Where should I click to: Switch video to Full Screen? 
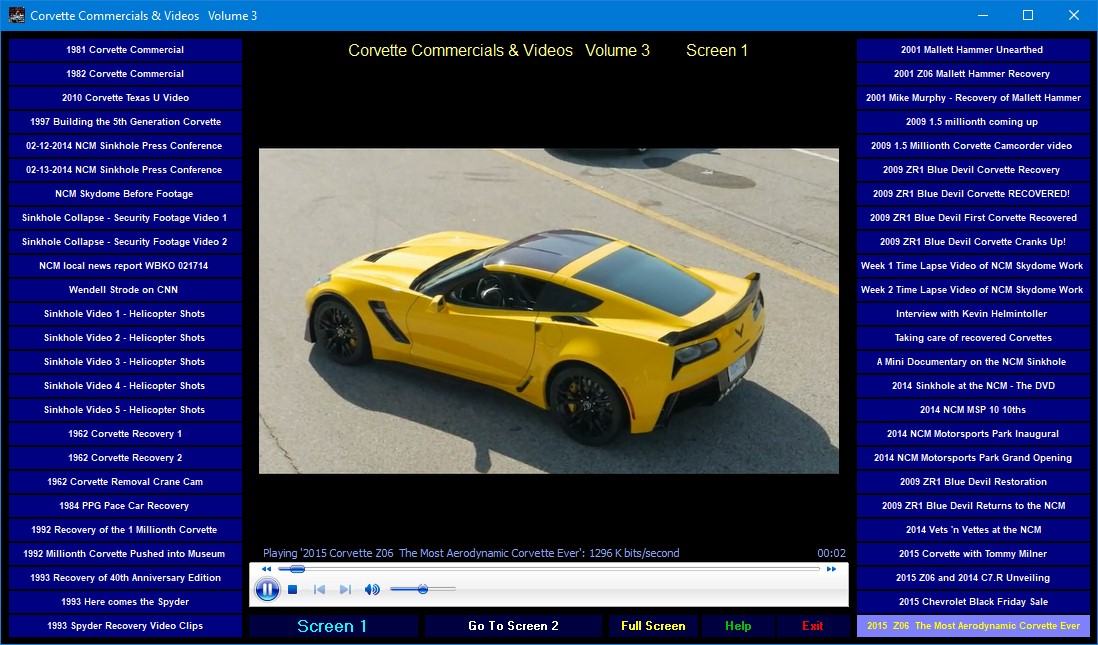pyautogui.click(x=653, y=626)
